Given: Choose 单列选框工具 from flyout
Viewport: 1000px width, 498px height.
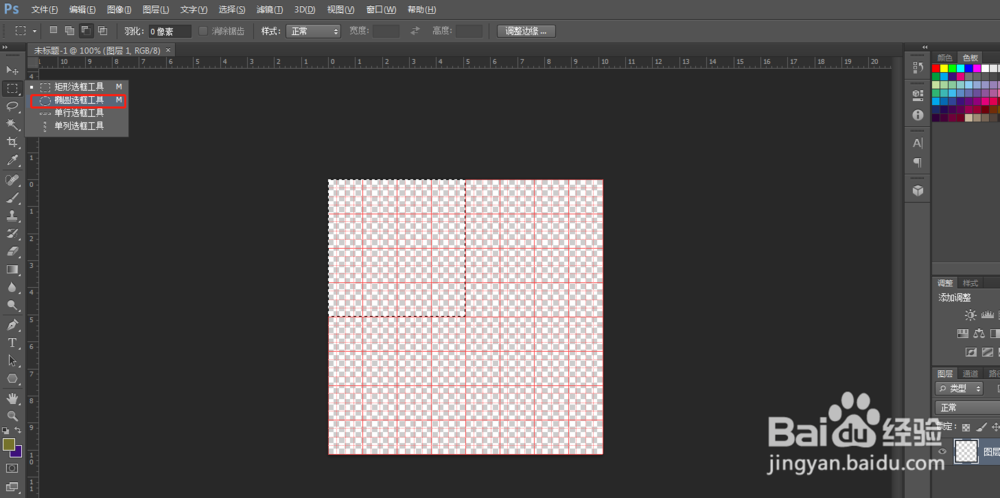Looking at the screenshot, I should point(78,126).
